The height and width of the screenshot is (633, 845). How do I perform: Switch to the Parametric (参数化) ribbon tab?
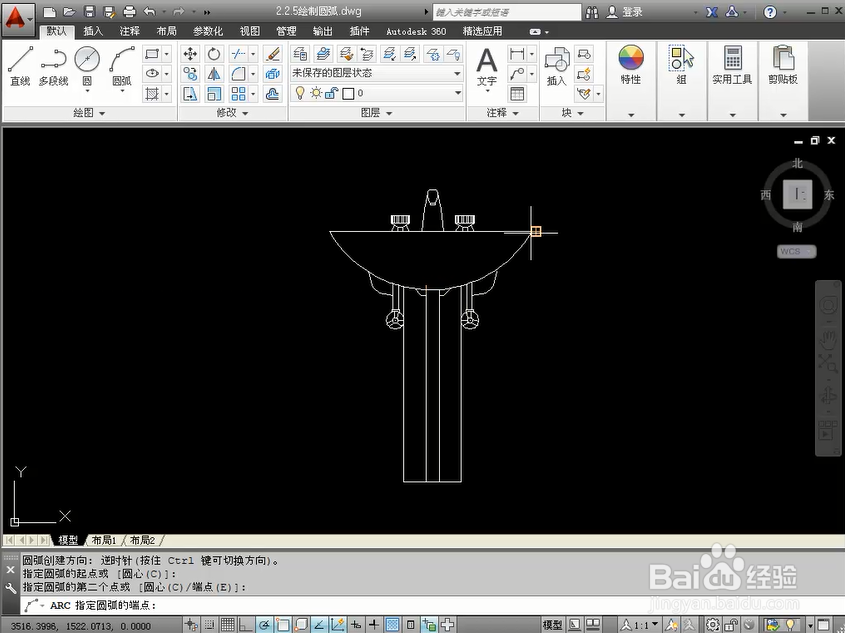tap(208, 31)
